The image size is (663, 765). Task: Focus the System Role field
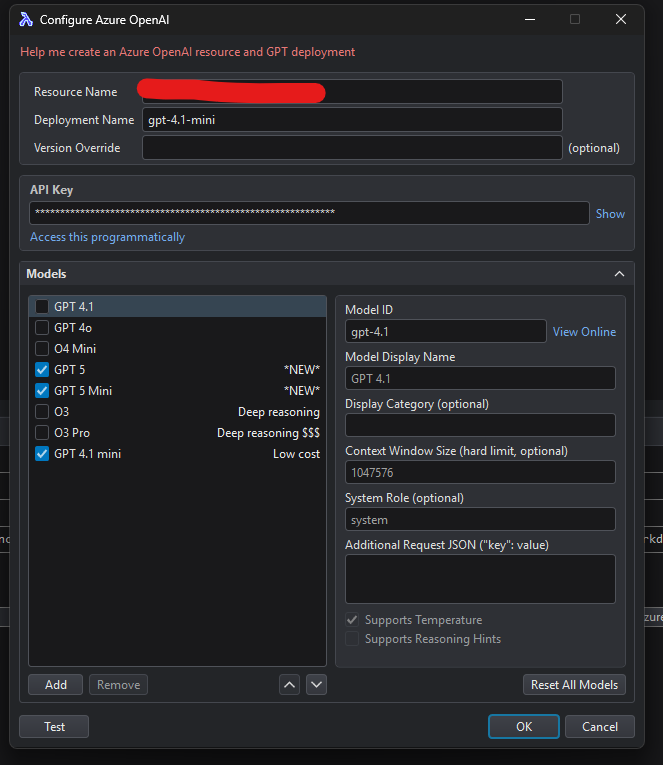click(481, 519)
